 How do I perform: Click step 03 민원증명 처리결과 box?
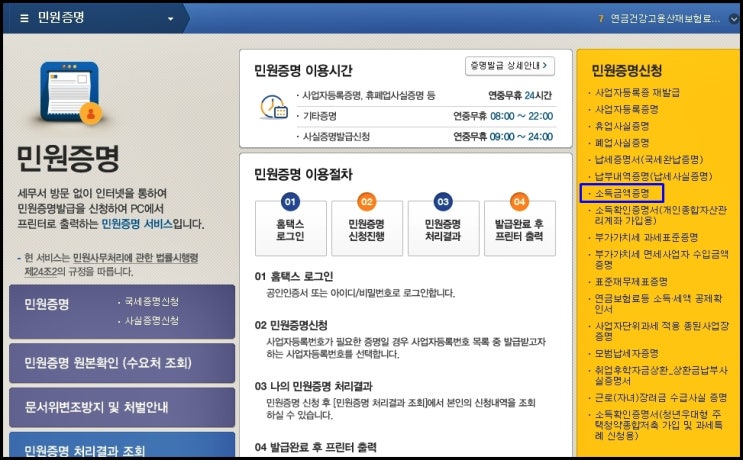click(443, 228)
